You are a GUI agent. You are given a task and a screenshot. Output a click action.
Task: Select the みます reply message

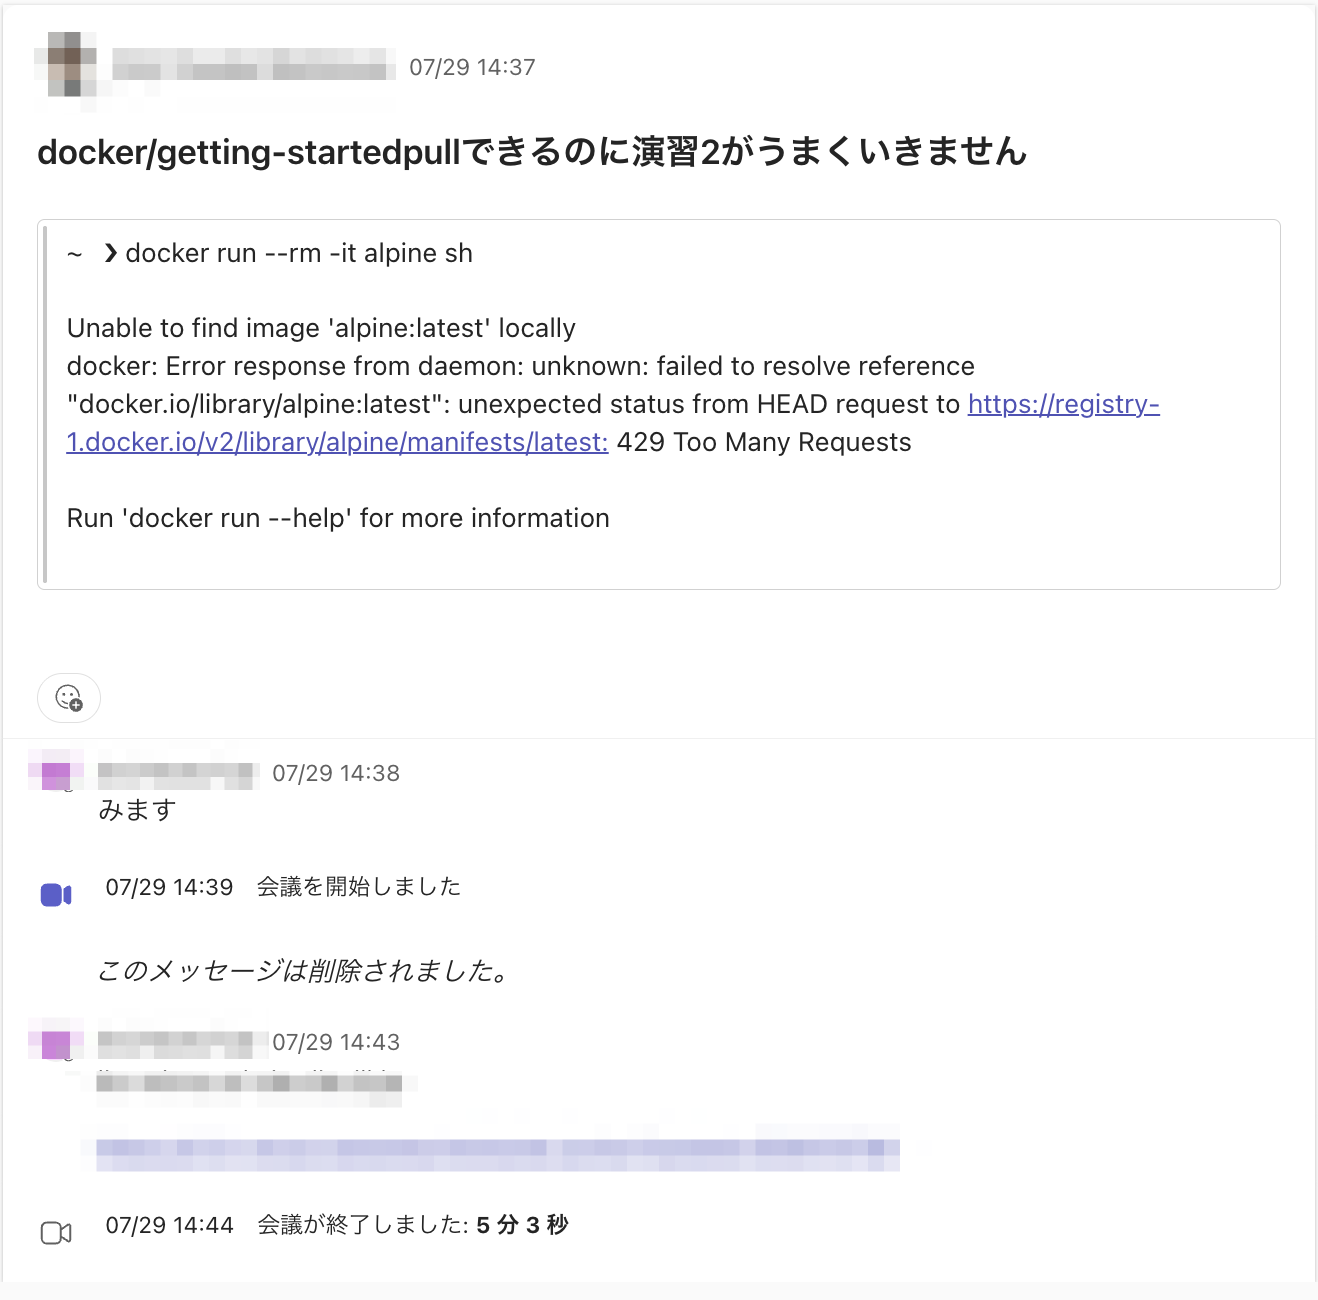point(137,810)
